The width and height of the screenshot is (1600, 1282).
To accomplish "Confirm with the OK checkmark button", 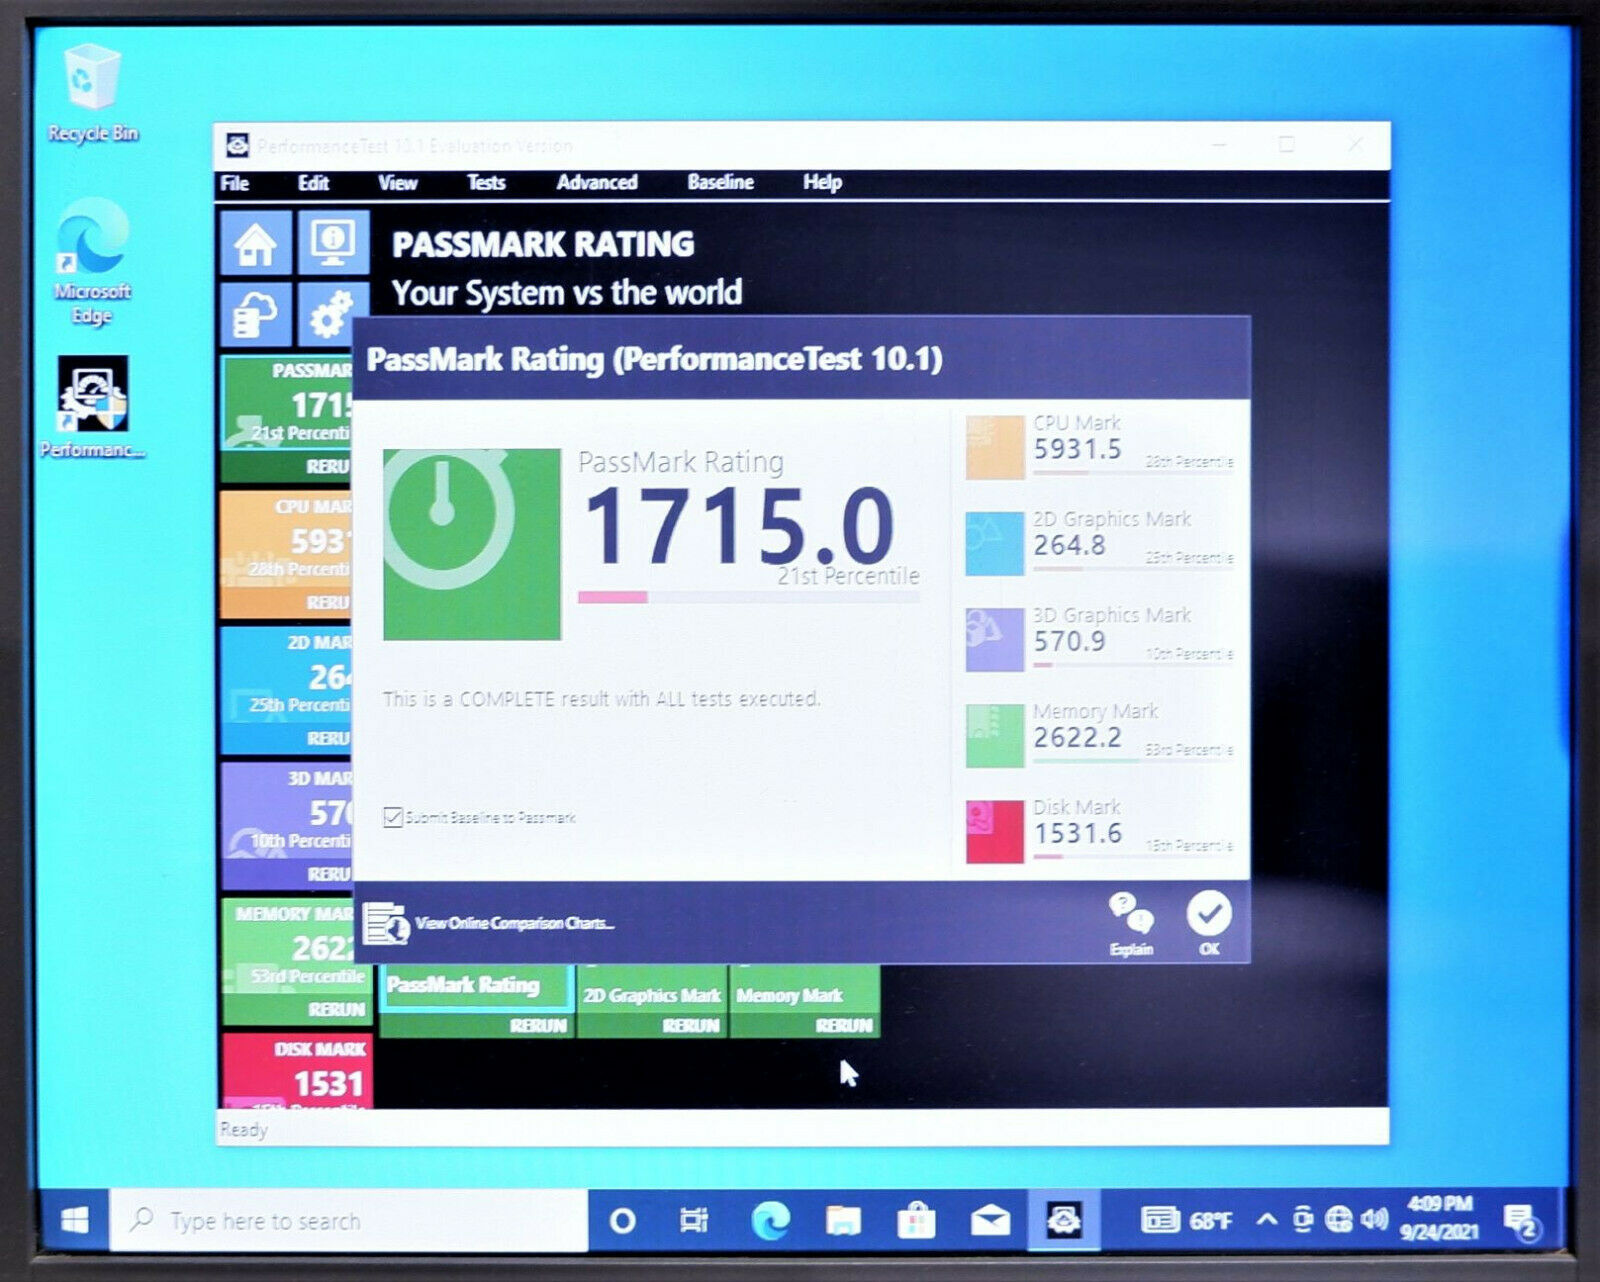I will [1209, 922].
